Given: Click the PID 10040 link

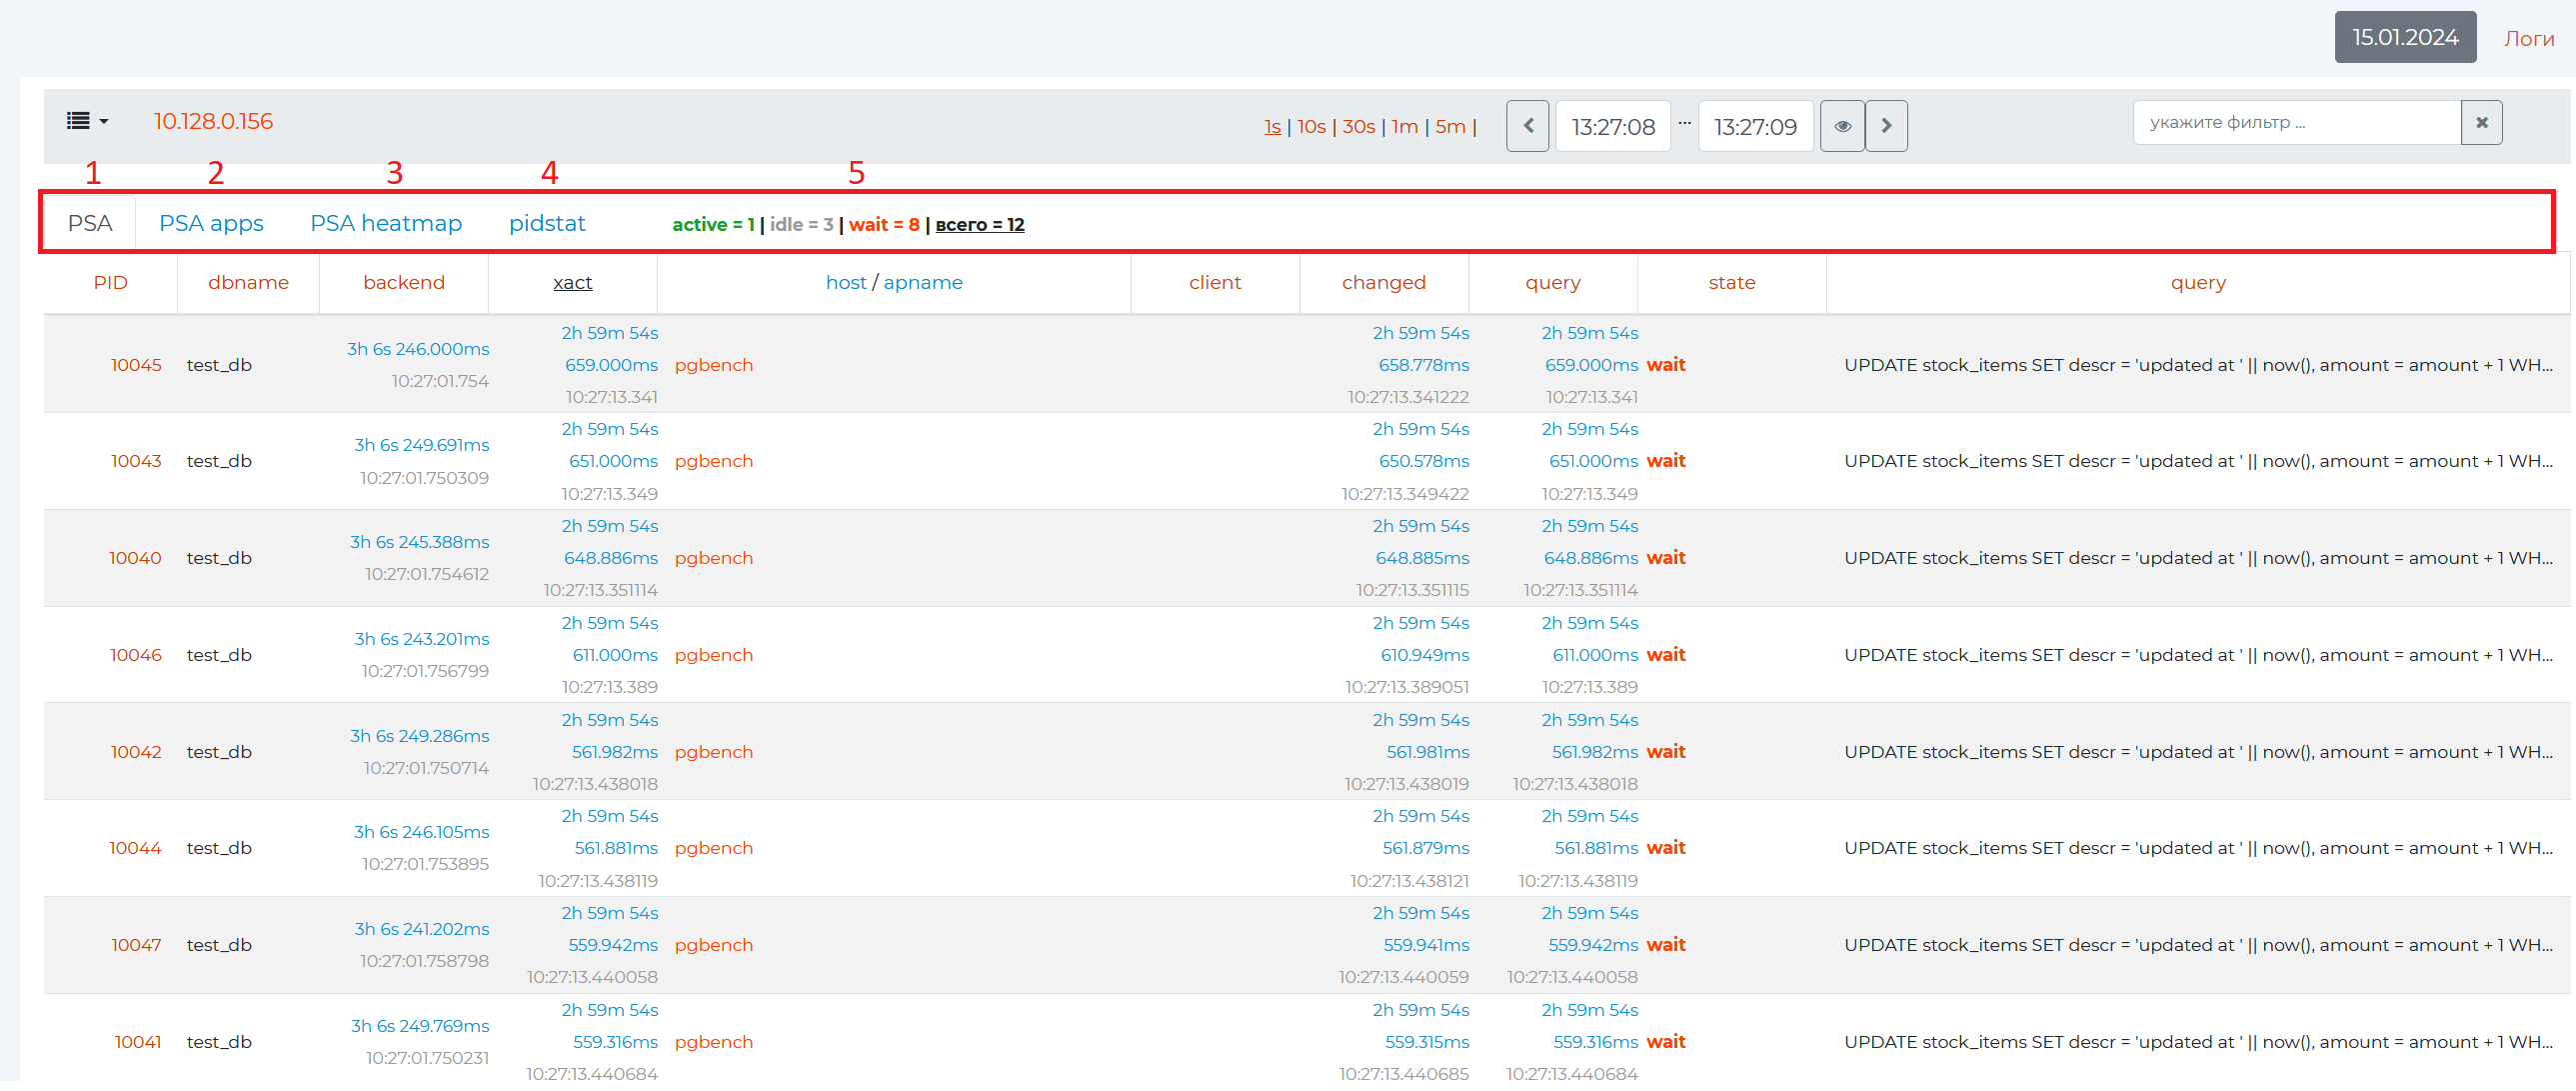Looking at the screenshot, I should [135, 558].
